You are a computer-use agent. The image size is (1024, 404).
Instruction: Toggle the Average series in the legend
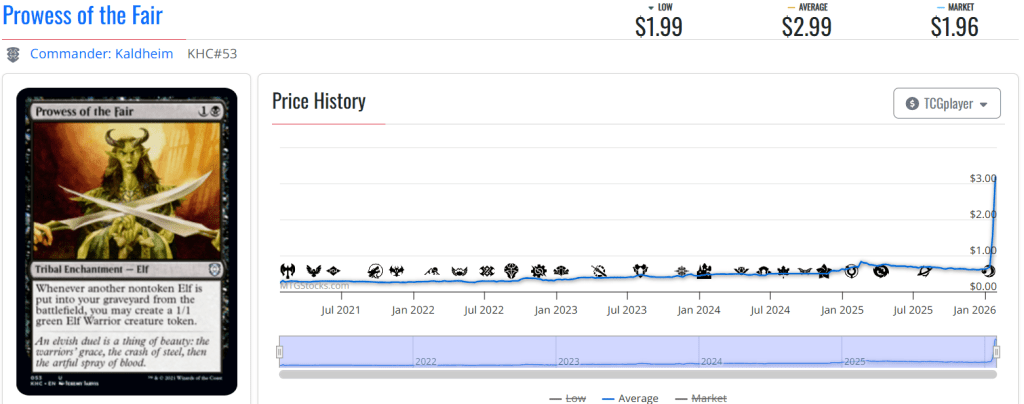point(631,398)
